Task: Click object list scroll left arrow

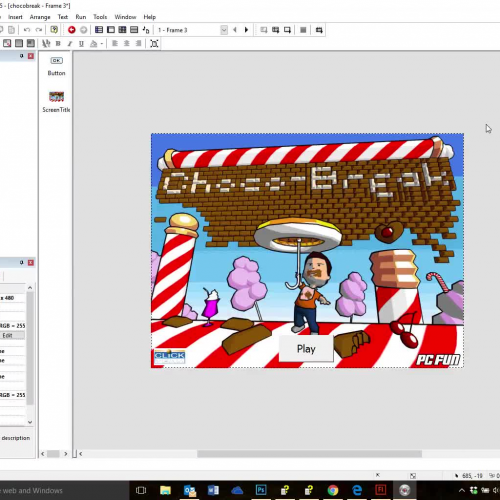Action: (43, 454)
